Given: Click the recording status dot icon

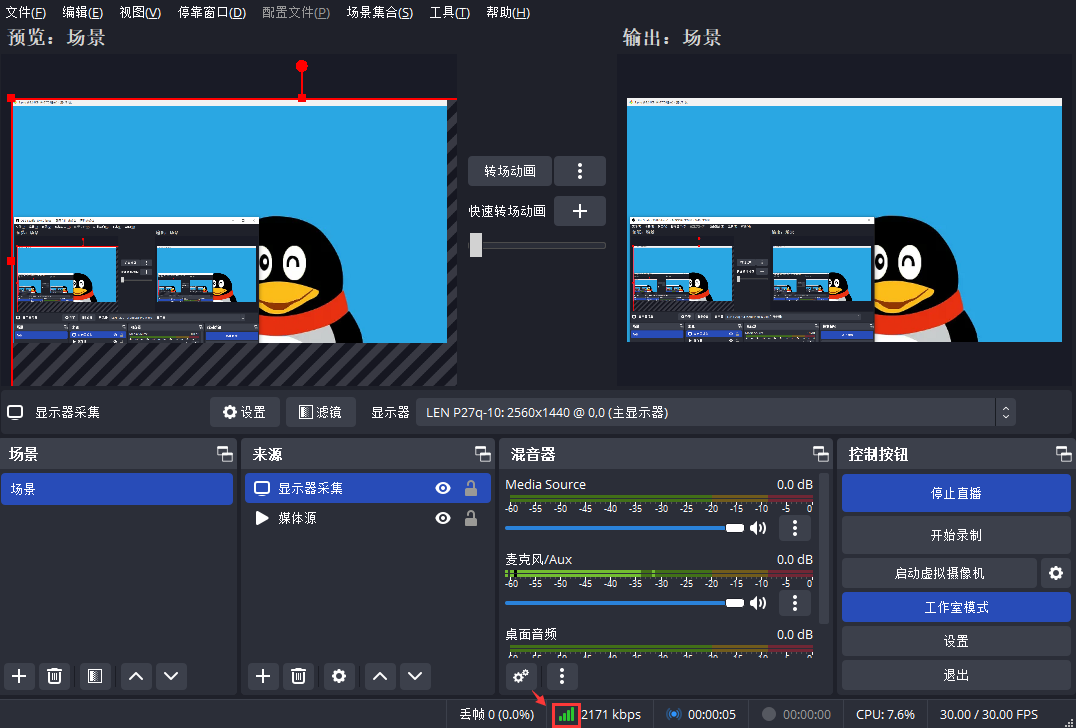Looking at the screenshot, I should [769, 714].
